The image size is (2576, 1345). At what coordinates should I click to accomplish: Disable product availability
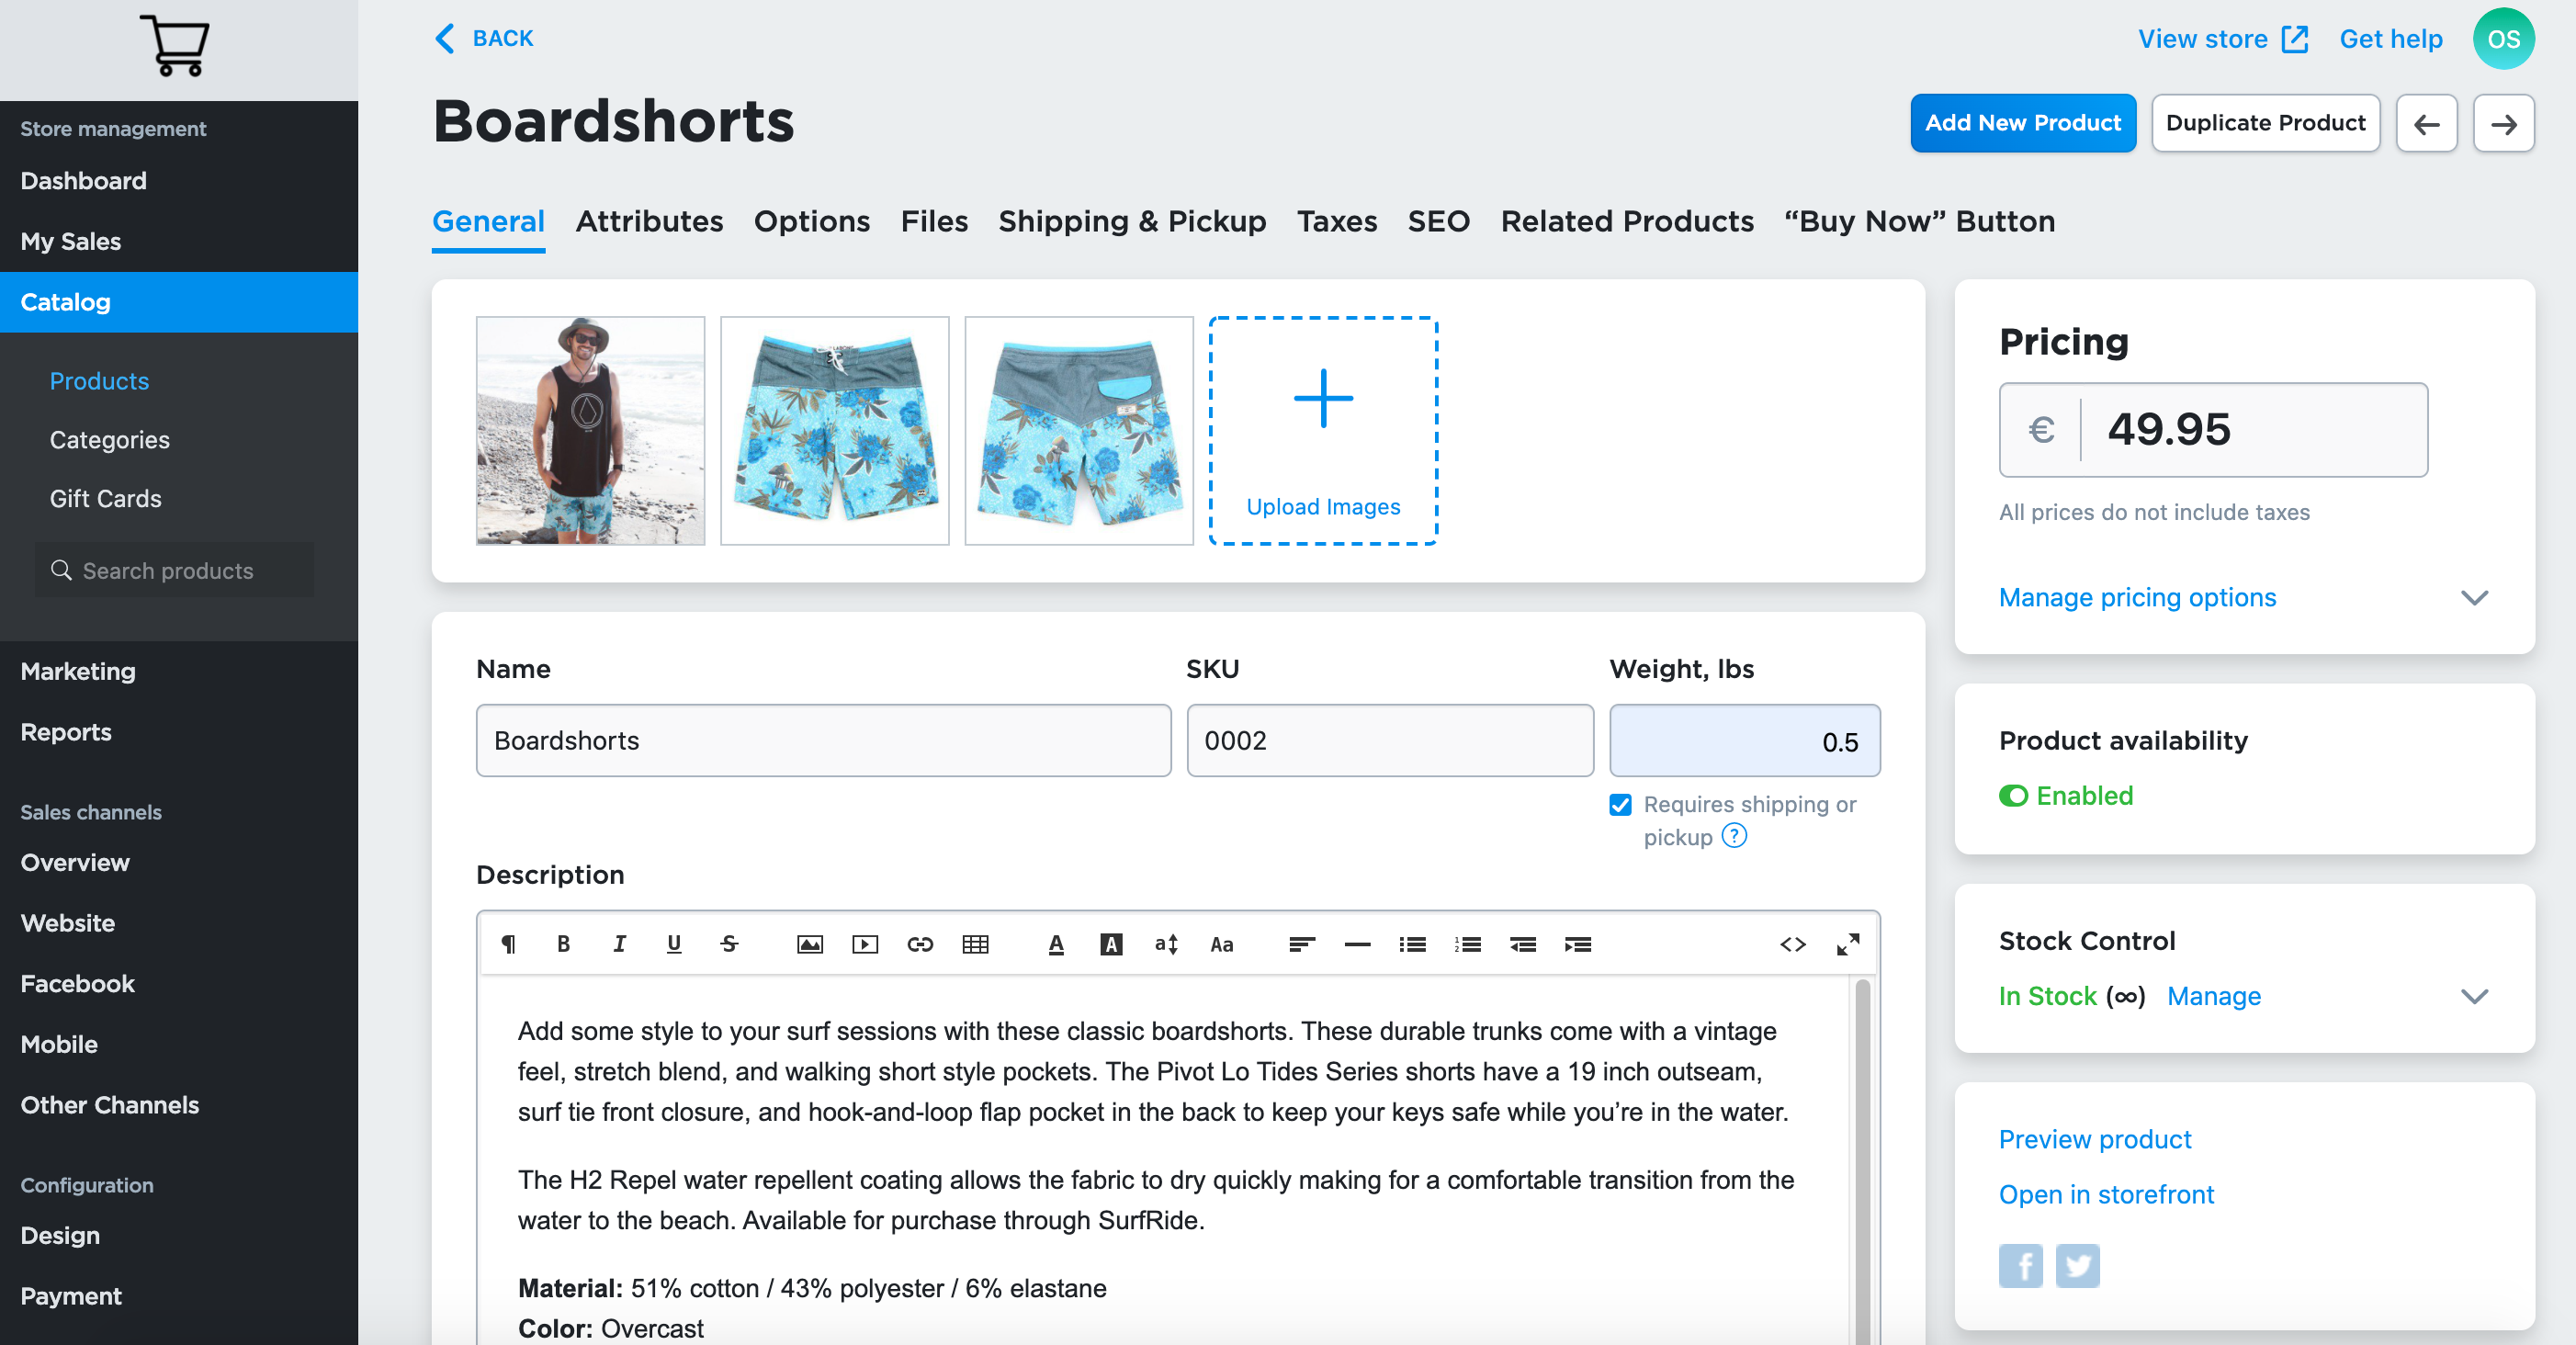2014,796
